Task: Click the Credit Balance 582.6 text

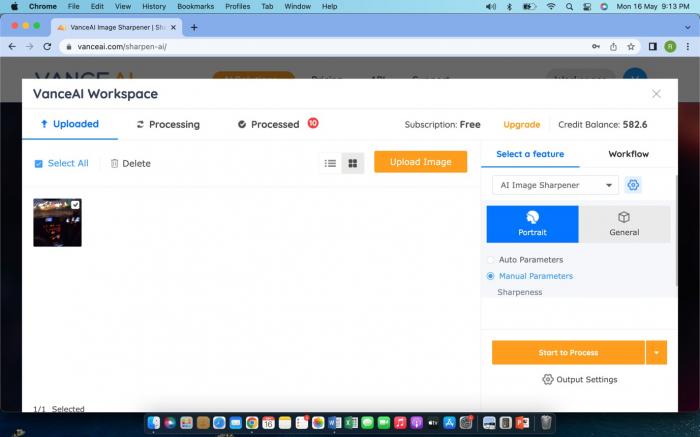Action: coord(603,125)
